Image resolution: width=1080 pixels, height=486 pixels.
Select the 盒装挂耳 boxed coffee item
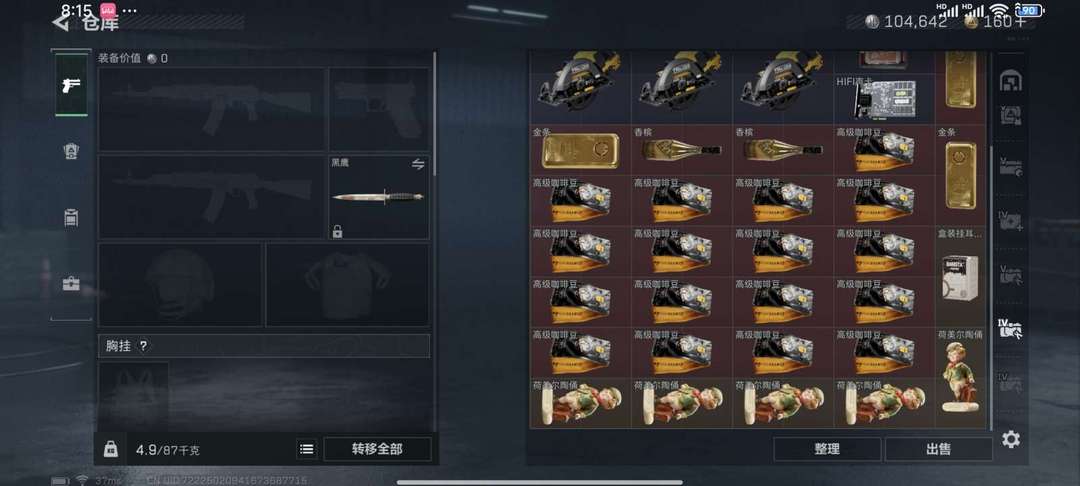960,277
